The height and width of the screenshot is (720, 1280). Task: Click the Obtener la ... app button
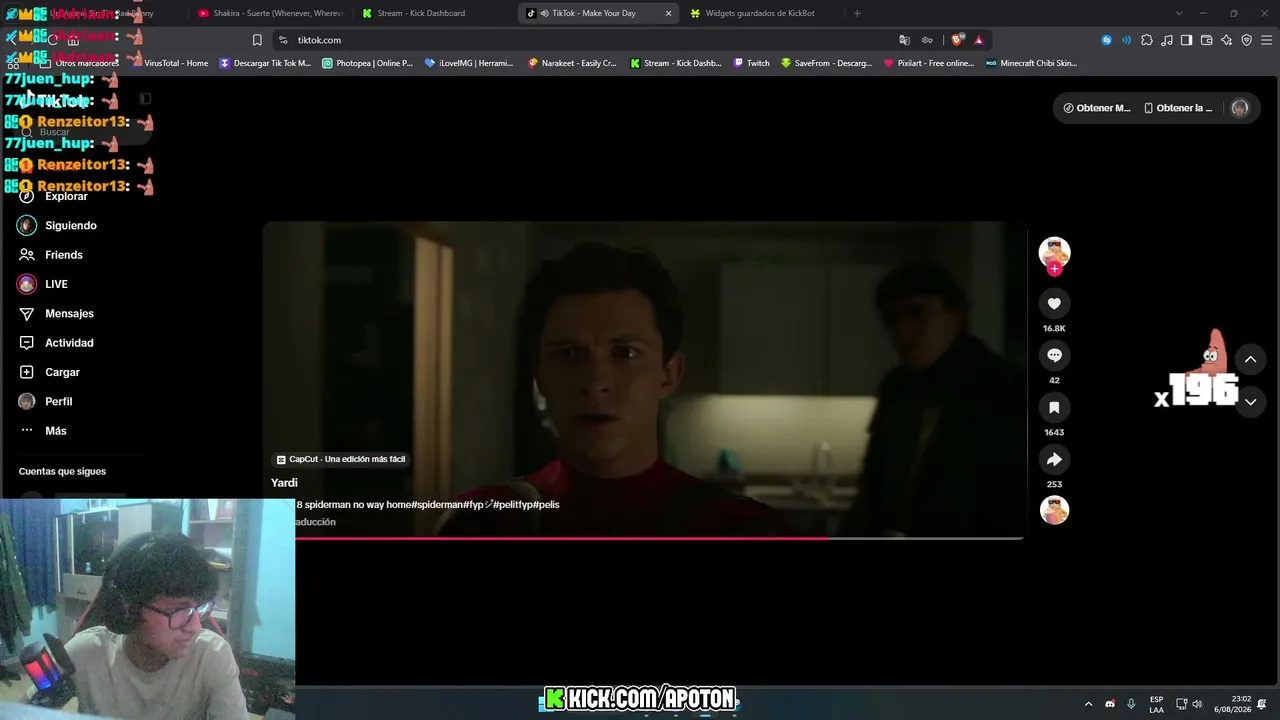[1178, 108]
